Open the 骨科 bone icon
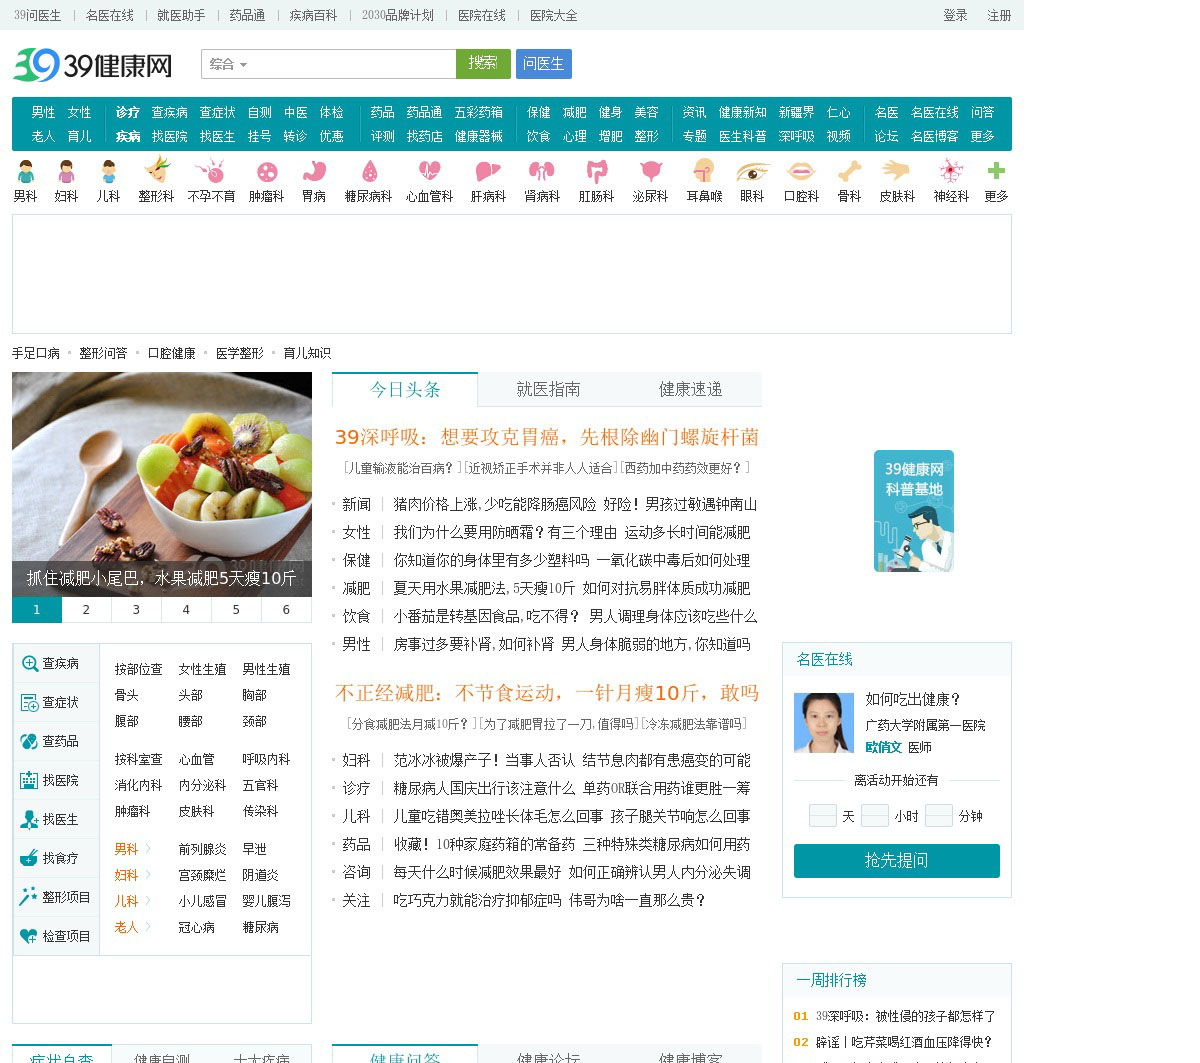Viewport: 1200px width, 1063px height. pyautogui.click(x=849, y=171)
